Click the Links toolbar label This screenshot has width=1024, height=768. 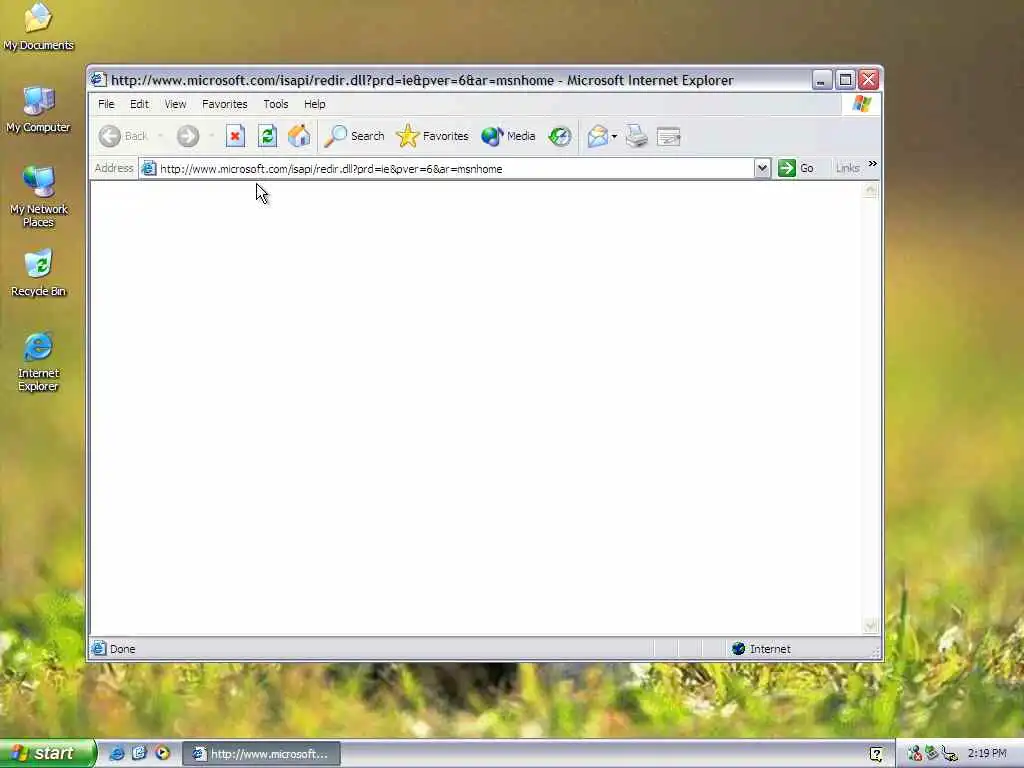click(x=847, y=168)
